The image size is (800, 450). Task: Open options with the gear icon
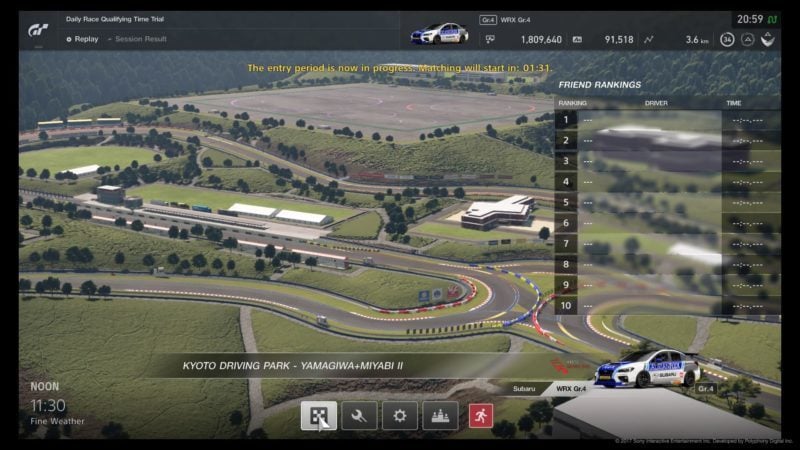[399, 416]
